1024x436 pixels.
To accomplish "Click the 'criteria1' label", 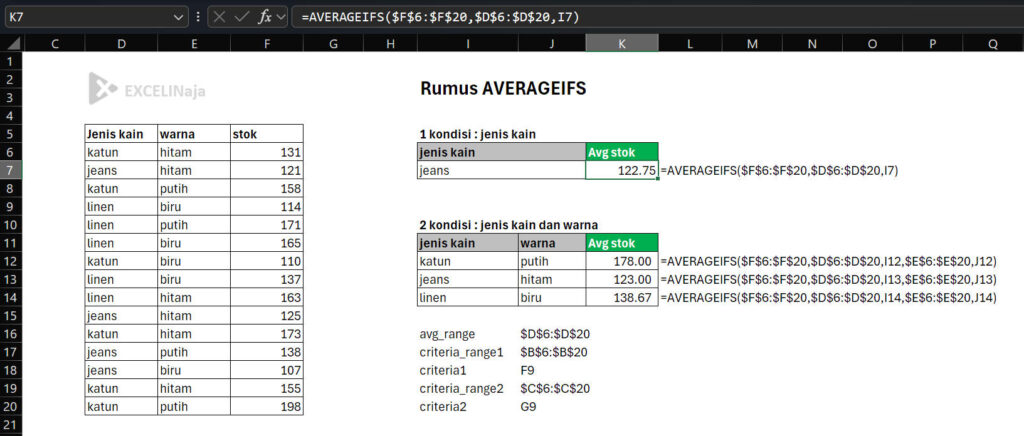I will point(442,370).
